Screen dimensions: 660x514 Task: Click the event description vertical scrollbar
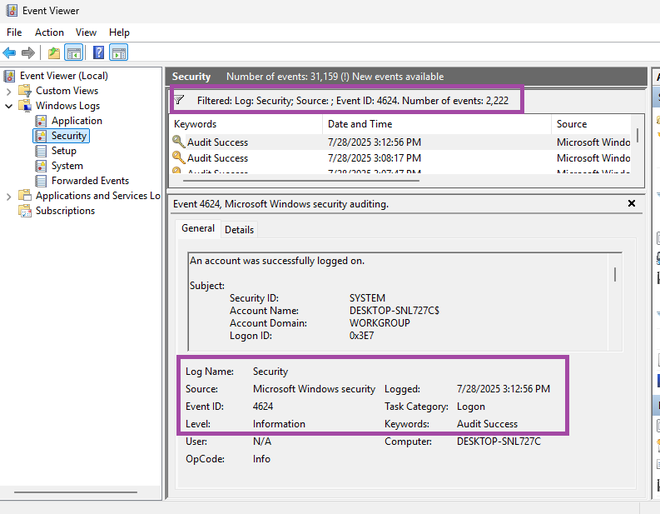coord(615,274)
